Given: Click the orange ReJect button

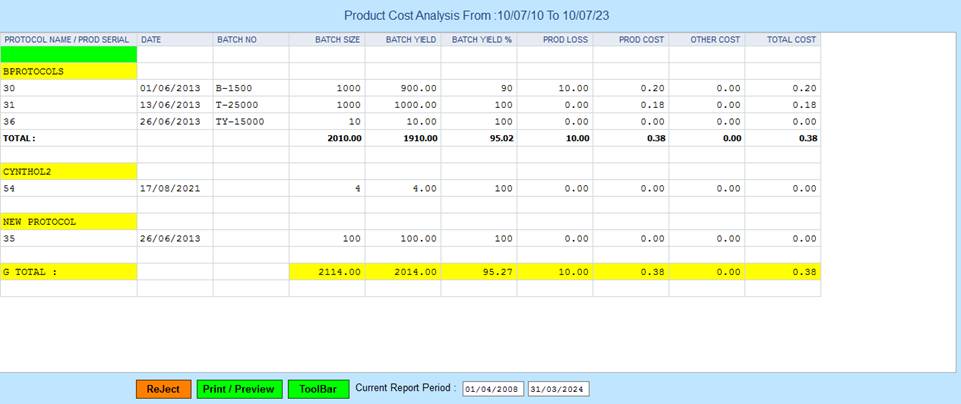Looking at the screenshot, I should click(x=163, y=389).
